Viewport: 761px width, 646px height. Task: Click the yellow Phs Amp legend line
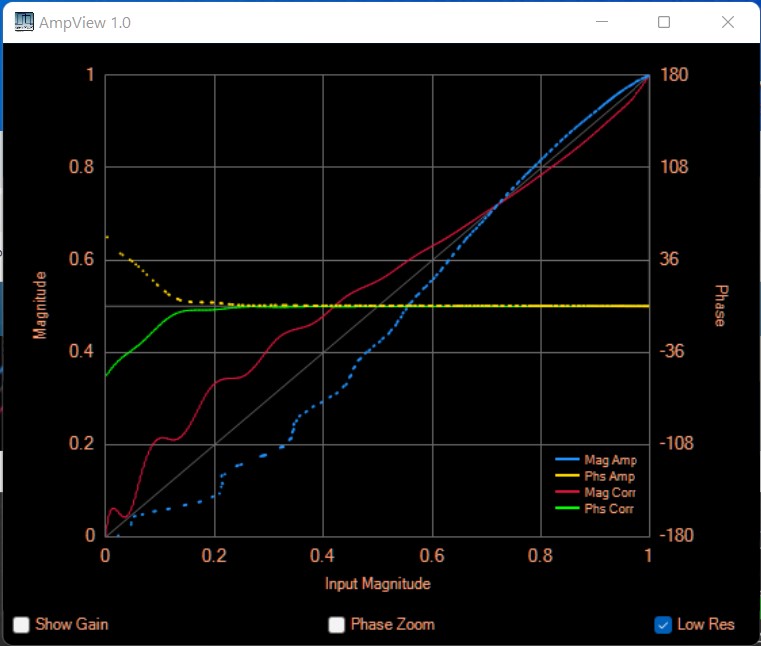point(567,477)
